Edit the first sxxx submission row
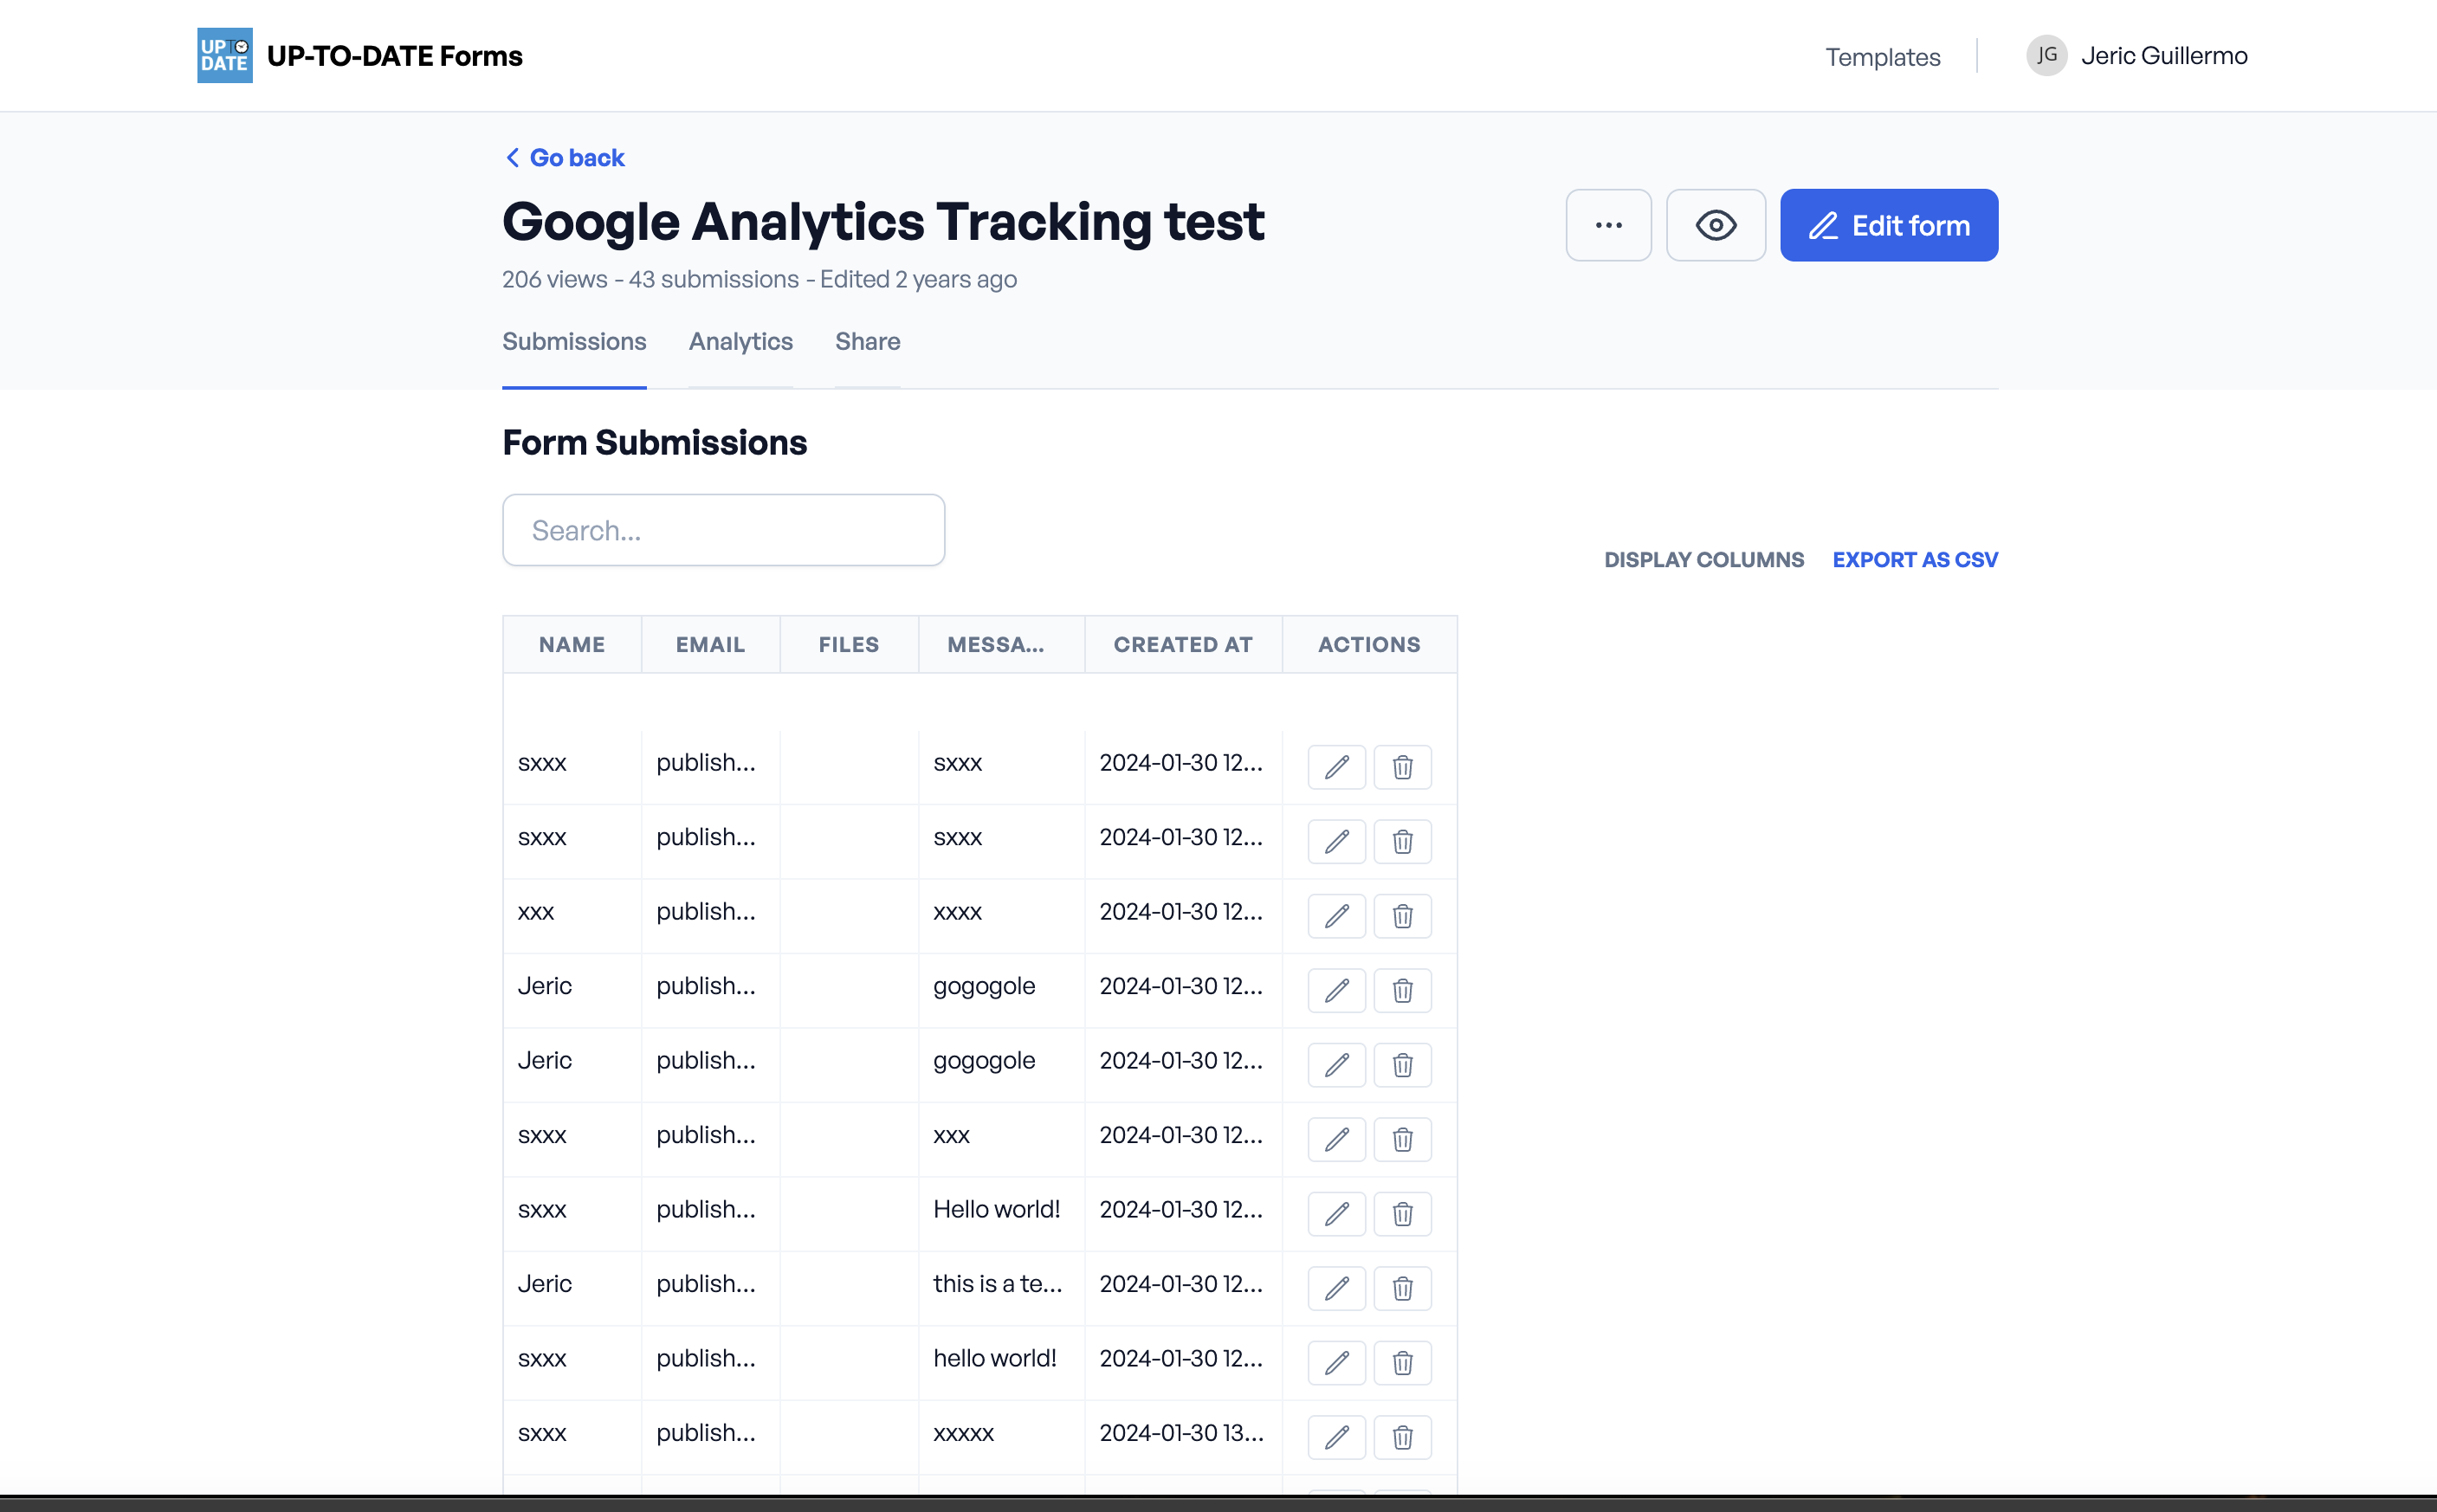 [x=1336, y=767]
